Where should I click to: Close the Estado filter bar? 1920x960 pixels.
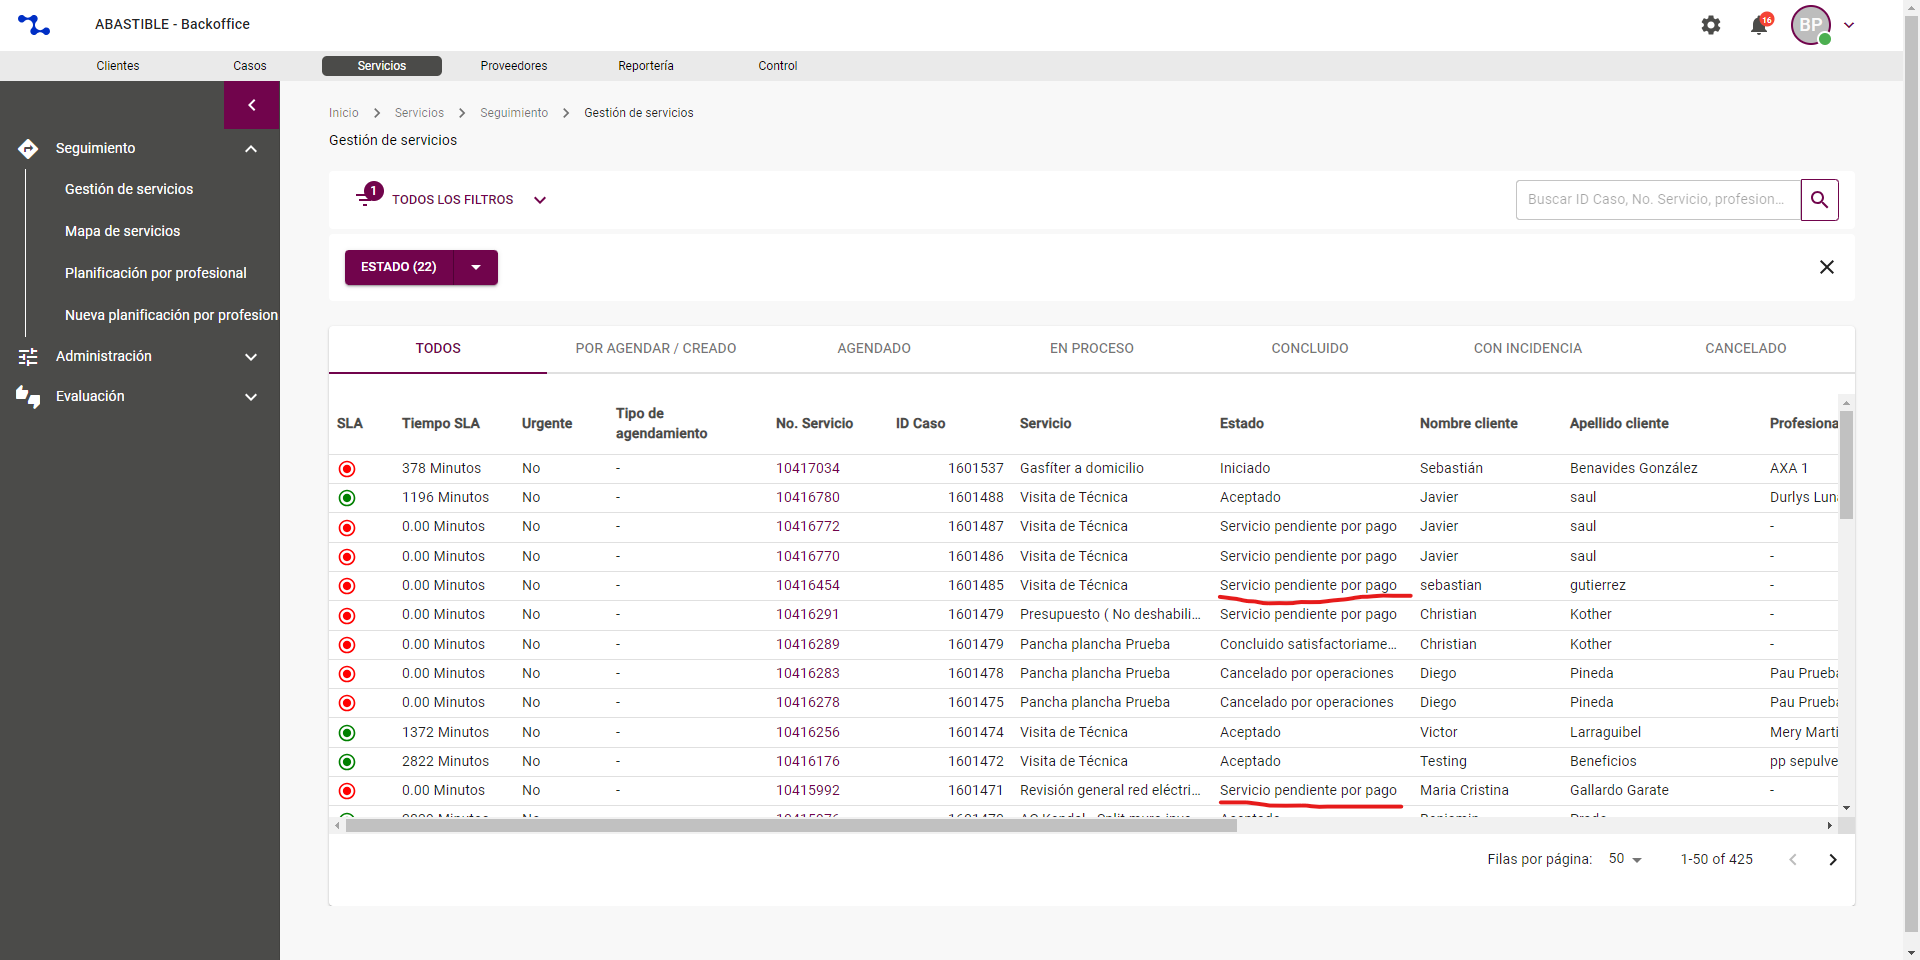[1827, 267]
